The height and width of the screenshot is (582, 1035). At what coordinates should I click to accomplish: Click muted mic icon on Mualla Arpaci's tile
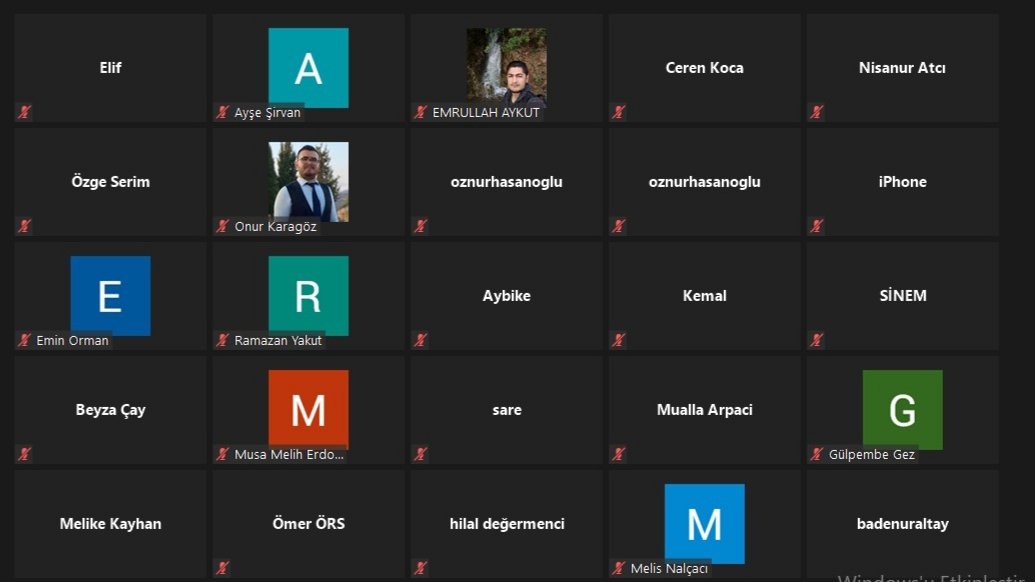pyautogui.click(x=618, y=454)
